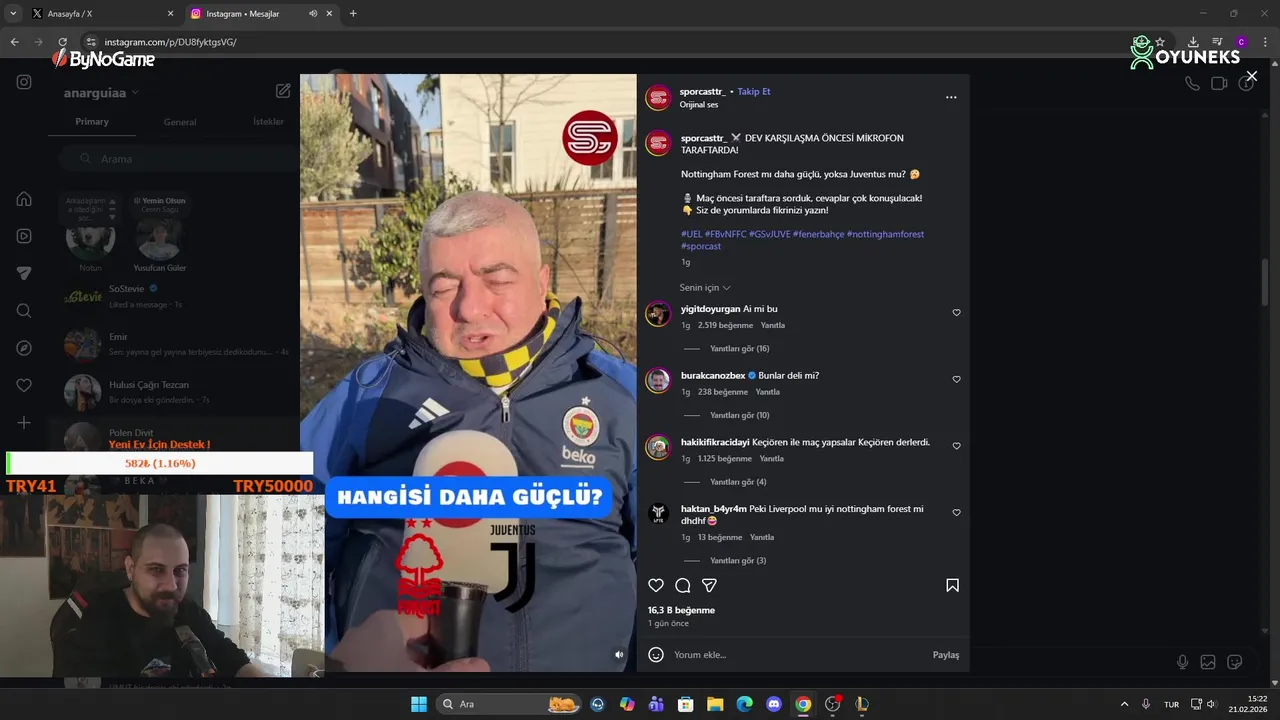
Task: Expand 4 replies under hakikifikracidayi comment
Action: coord(738,482)
